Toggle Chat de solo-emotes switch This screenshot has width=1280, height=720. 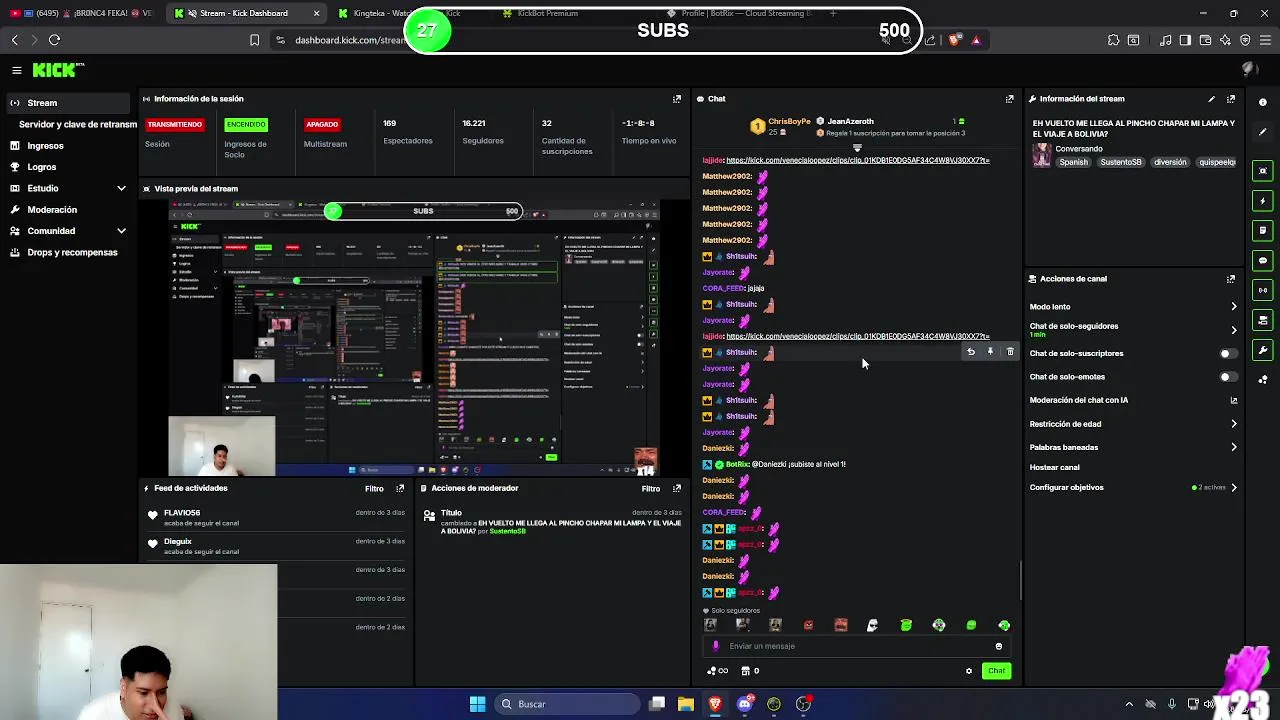tap(1227, 377)
